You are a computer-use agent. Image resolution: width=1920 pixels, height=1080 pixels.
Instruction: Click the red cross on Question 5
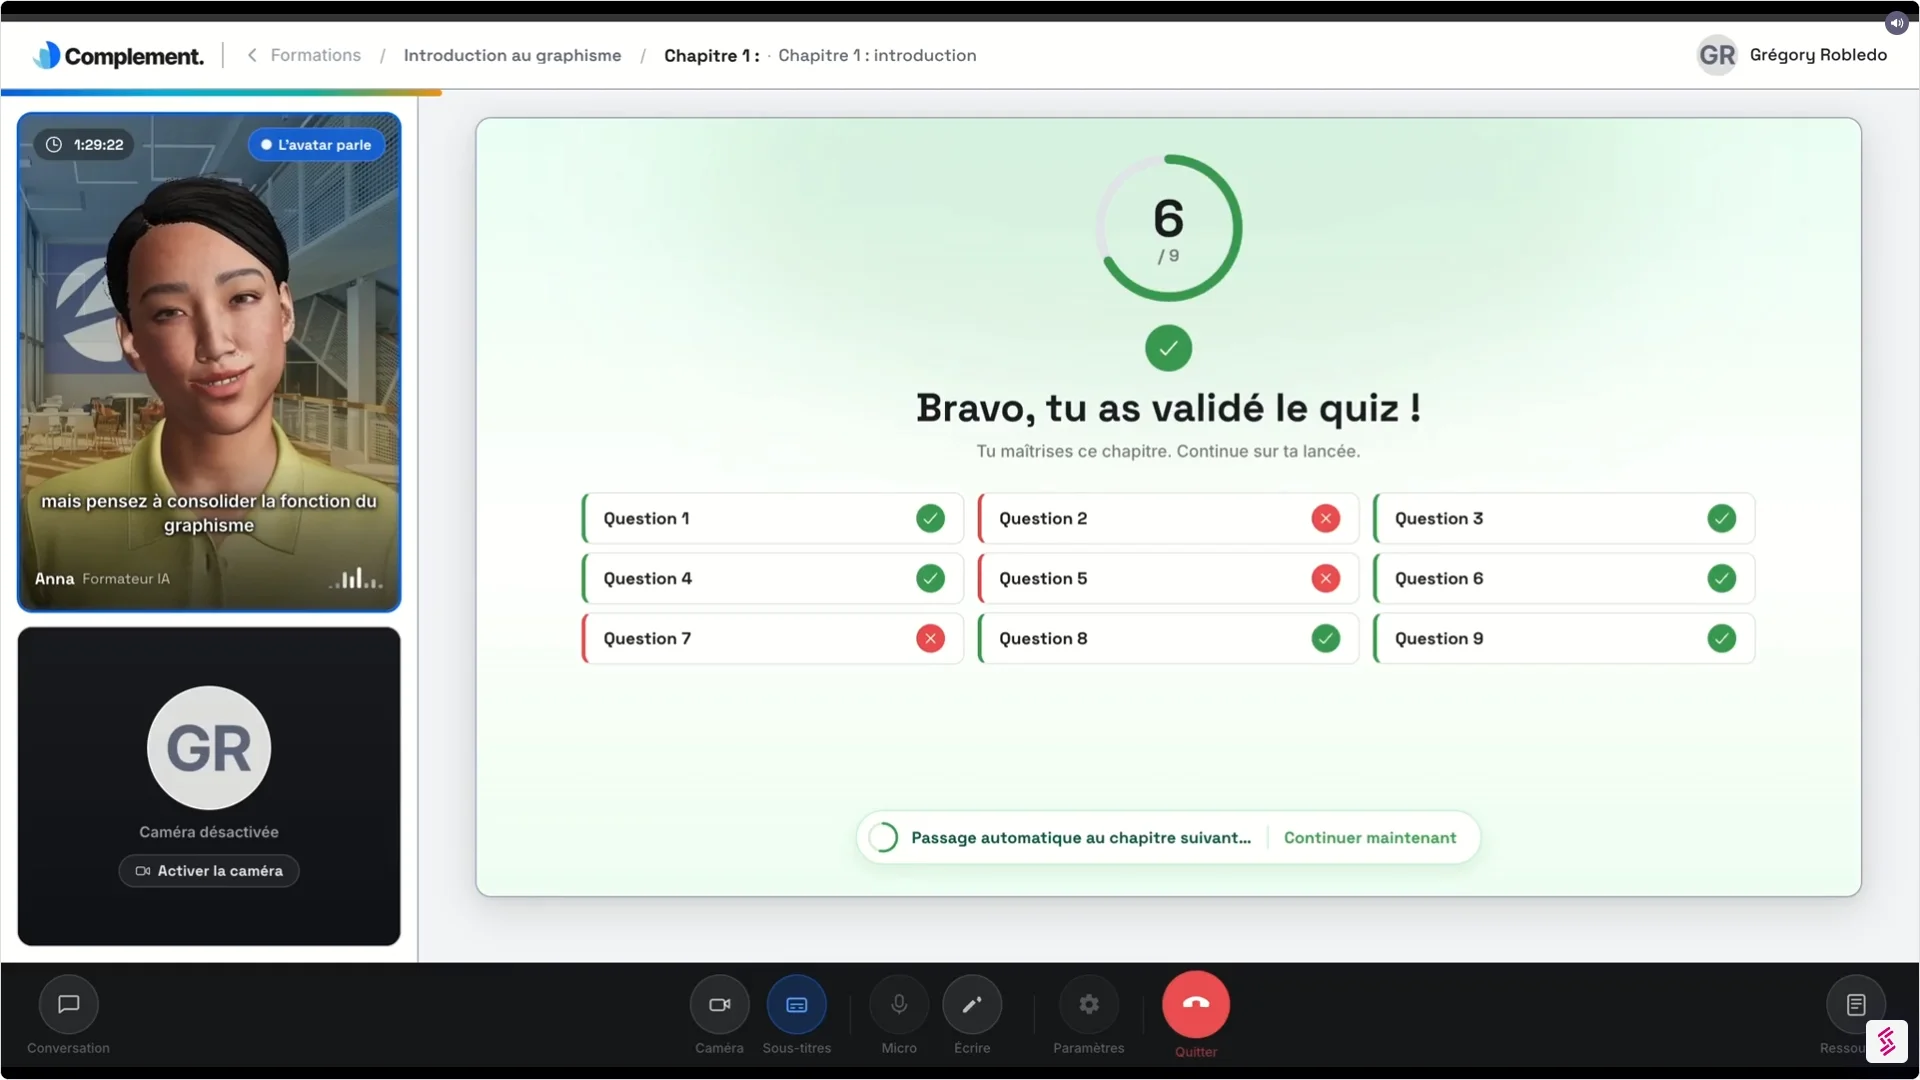(x=1326, y=578)
